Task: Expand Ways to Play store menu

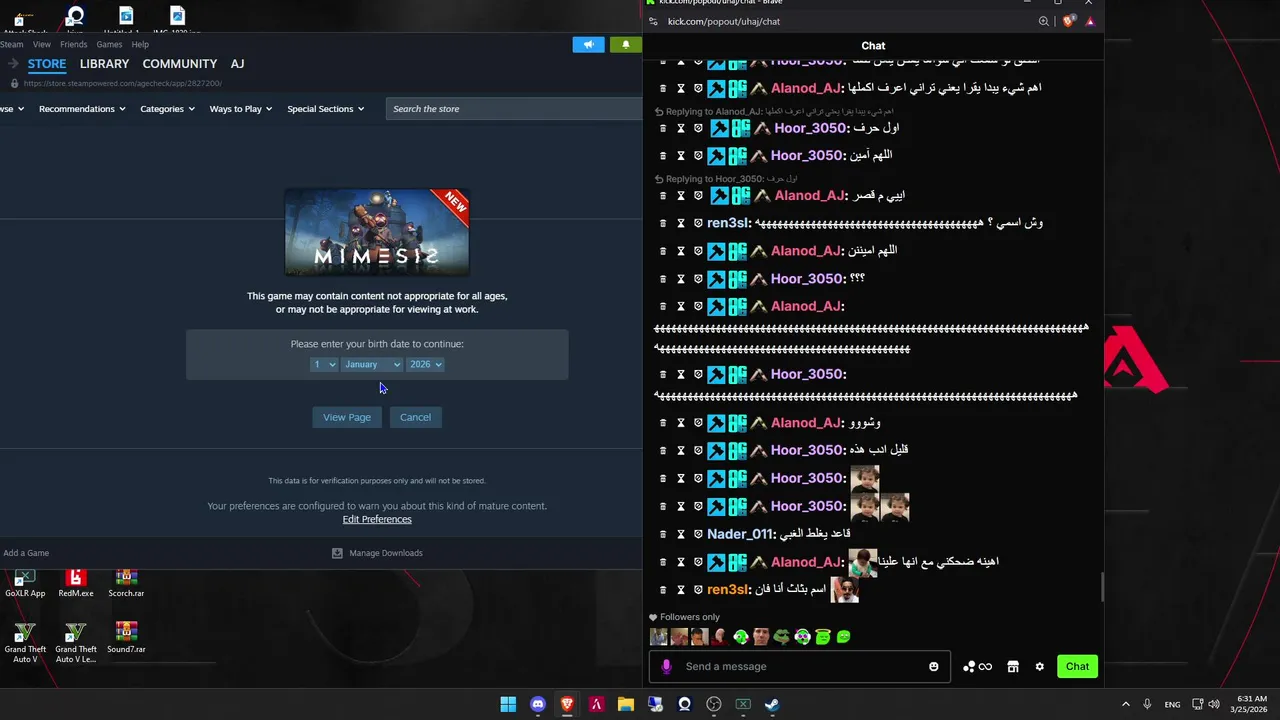Action: [x=241, y=109]
